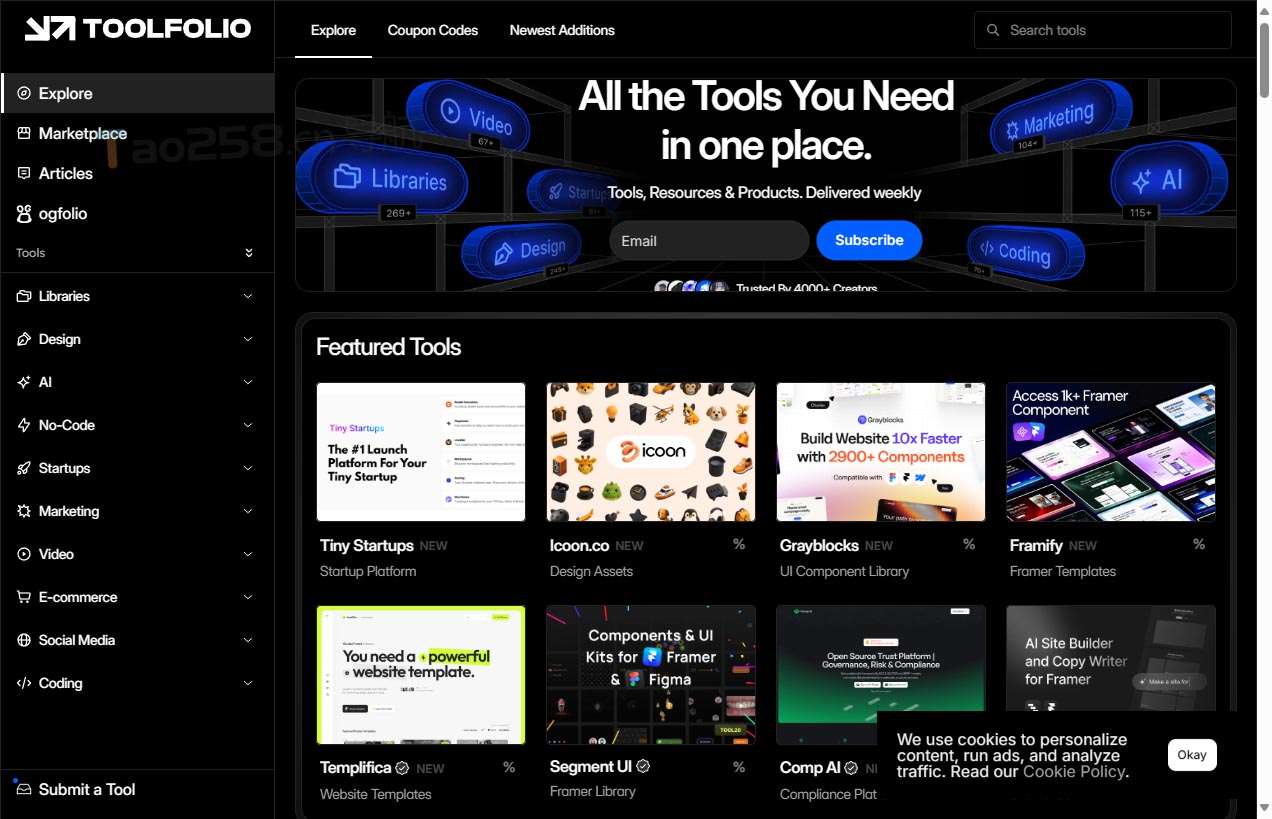Expand the E-commerce category chevron
The height and width of the screenshot is (819, 1272).
tap(248, 597)
